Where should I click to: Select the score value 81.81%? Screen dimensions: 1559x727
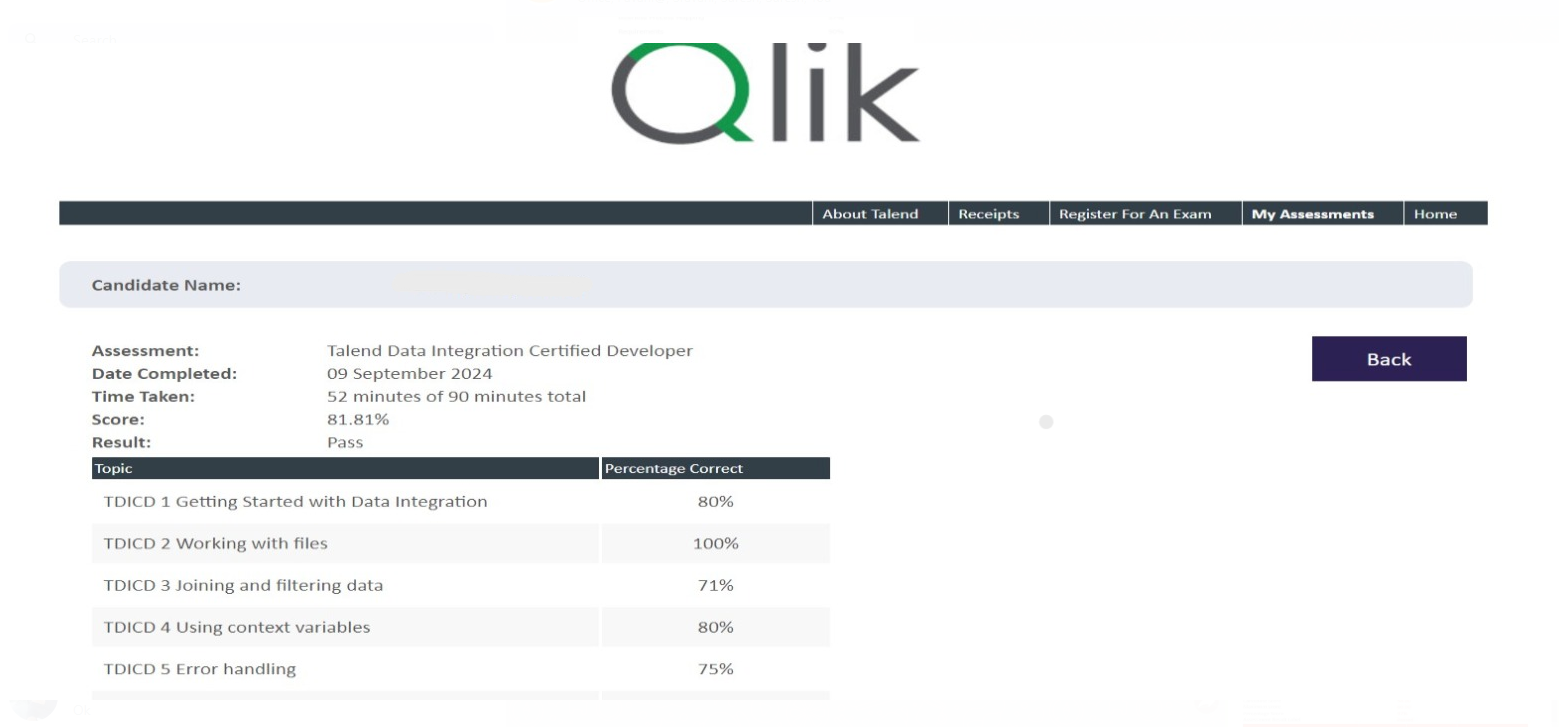point(358,420)
